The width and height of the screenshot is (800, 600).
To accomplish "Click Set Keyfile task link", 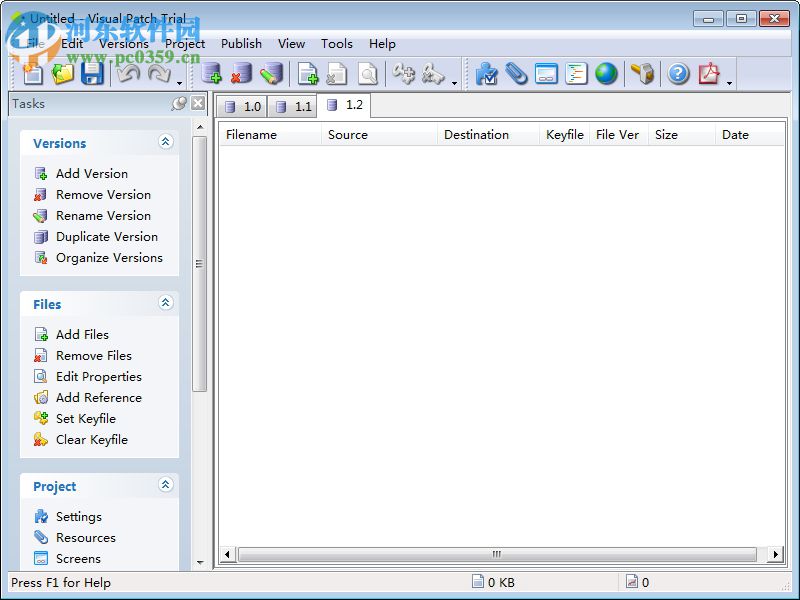I will [x=86, y=418].
